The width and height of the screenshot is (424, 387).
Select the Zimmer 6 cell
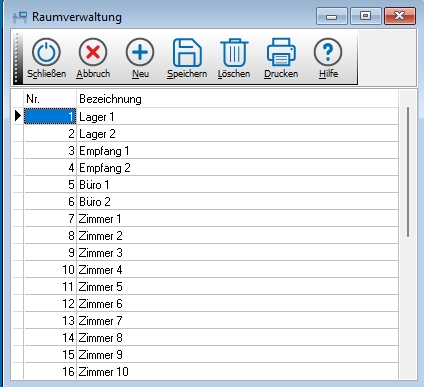[237, 304]
